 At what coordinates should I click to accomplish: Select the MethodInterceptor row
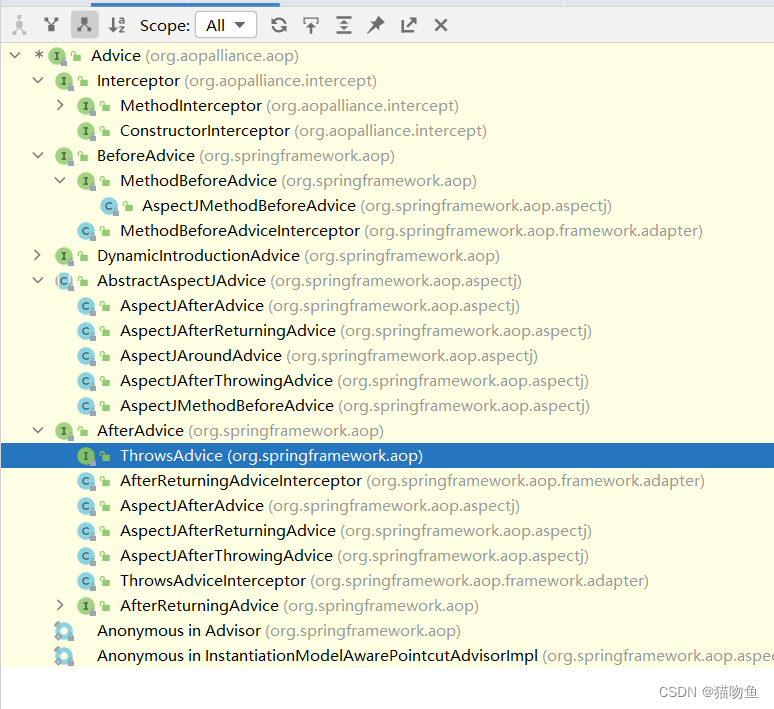pyautogui.click(x=387, y=106)
